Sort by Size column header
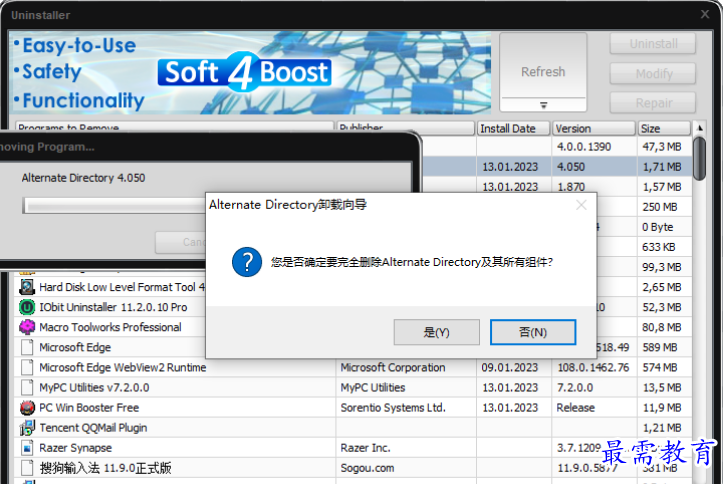The image size is (723, 484). [x=664, y=128]
